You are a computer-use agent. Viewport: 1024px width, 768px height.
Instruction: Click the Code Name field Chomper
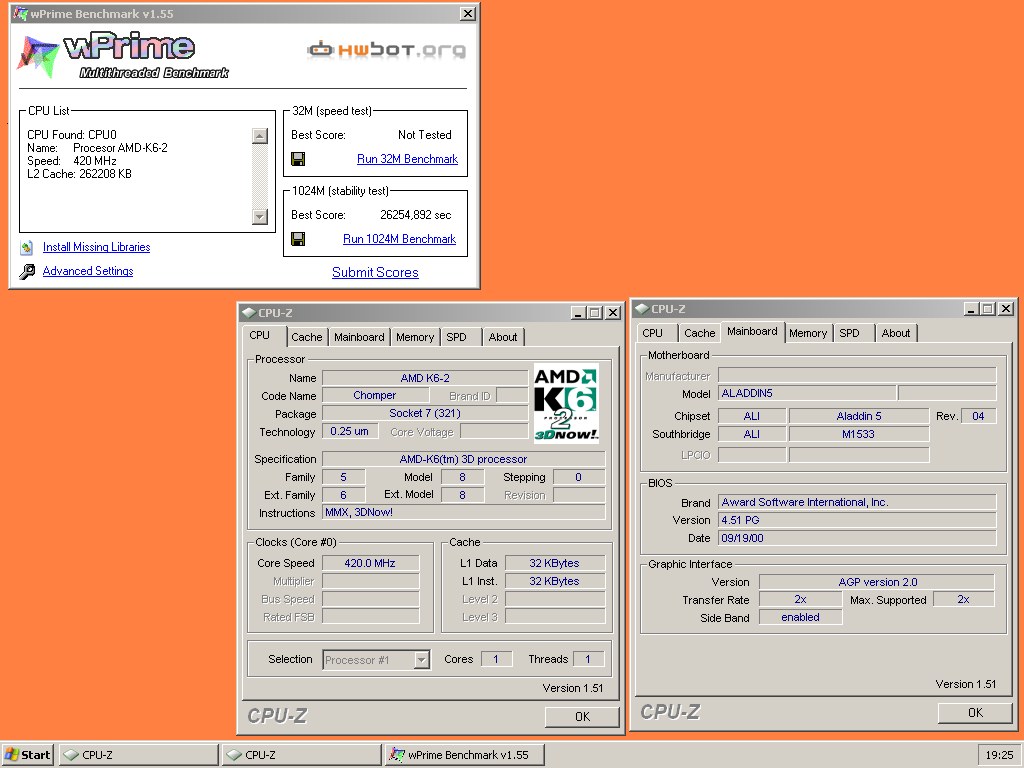[375, 395]
